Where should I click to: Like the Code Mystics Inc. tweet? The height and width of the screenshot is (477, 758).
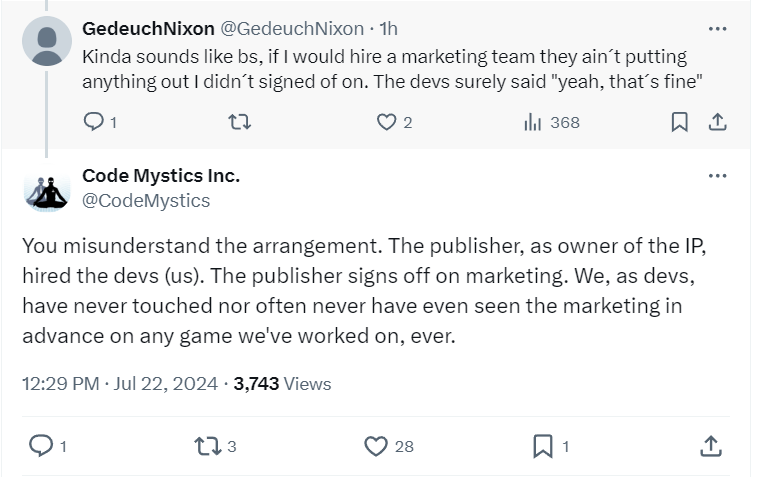tap(375, 446)
